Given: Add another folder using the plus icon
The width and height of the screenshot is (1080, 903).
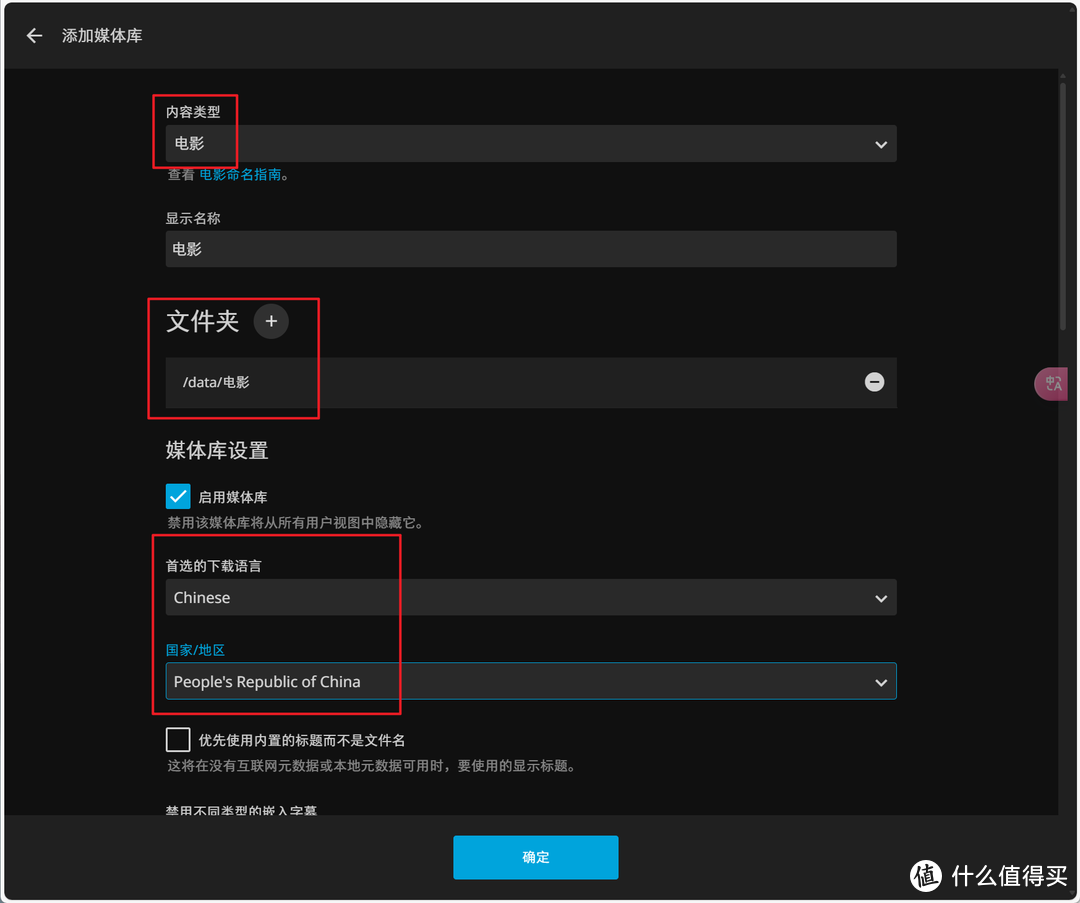Looking at the screenshot, I should point(271,321).
